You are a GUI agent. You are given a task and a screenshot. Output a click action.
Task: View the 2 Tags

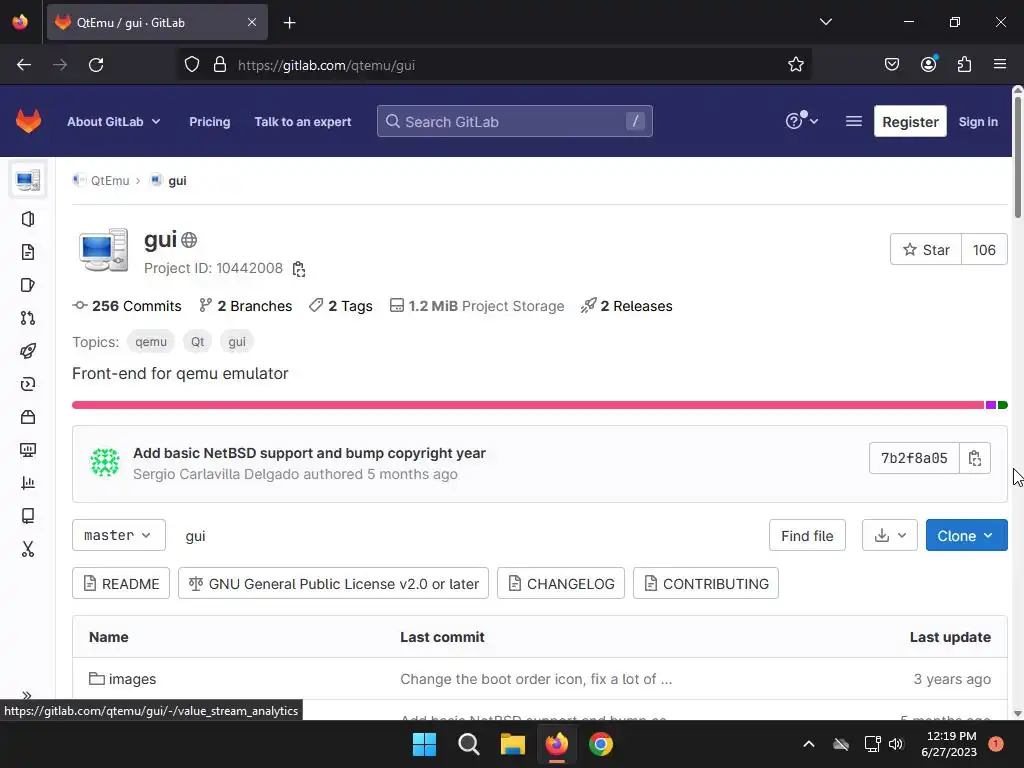point(341,306)
